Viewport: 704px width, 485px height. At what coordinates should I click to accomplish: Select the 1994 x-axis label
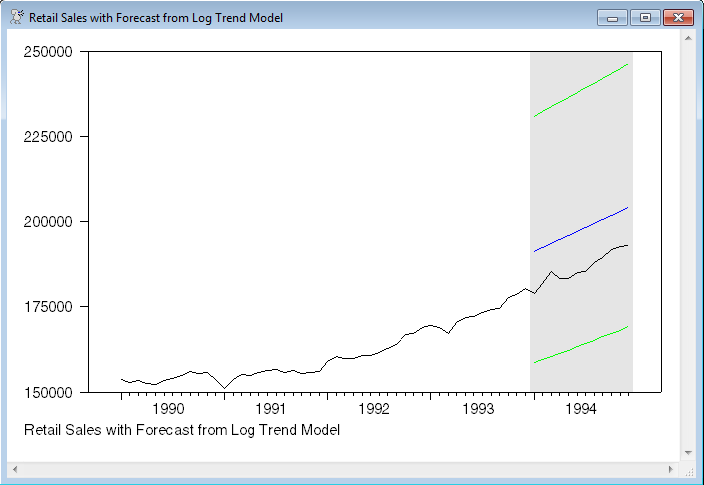(581, 409)
